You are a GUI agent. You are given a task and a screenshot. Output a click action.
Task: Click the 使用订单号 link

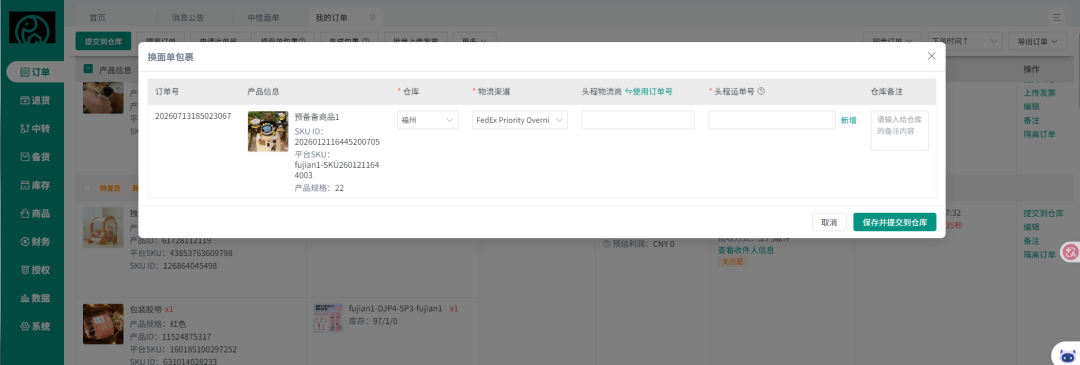649,91
